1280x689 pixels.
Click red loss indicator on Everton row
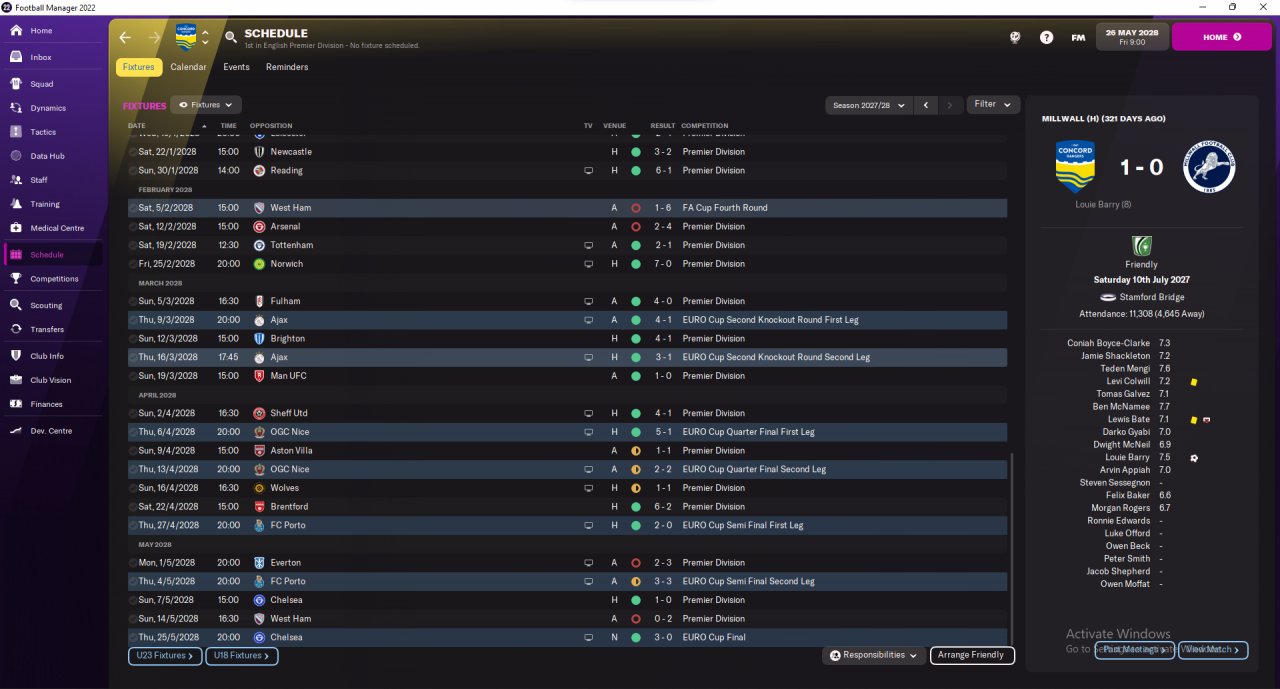point(635,563)
